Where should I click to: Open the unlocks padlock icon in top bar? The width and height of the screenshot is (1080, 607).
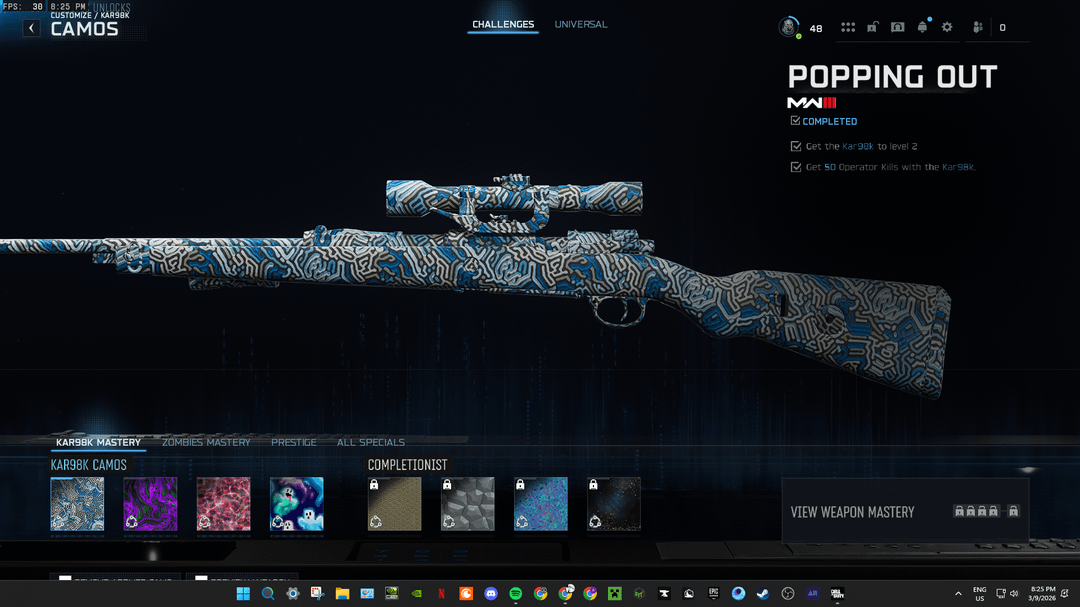click(x=872, y=28)
